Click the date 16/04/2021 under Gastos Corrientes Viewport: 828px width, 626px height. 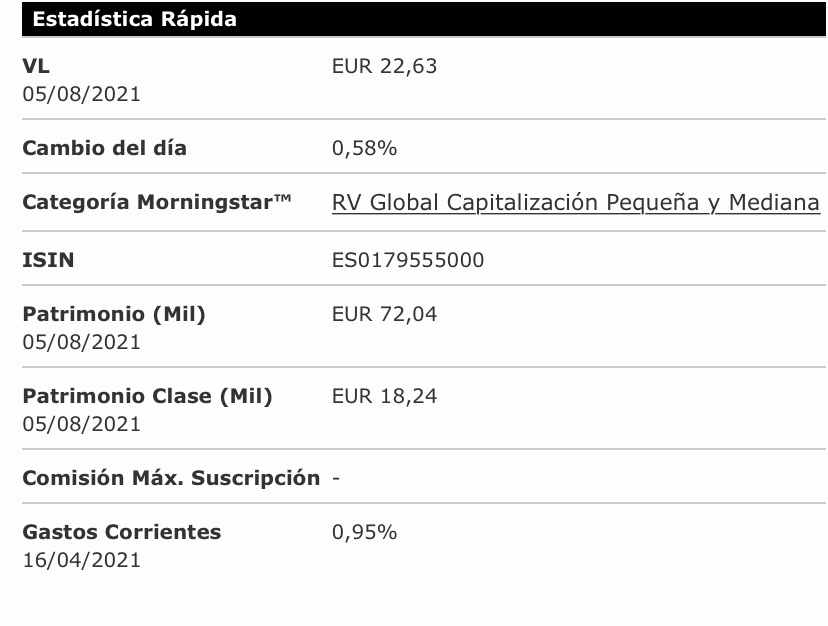pos(81,560)
